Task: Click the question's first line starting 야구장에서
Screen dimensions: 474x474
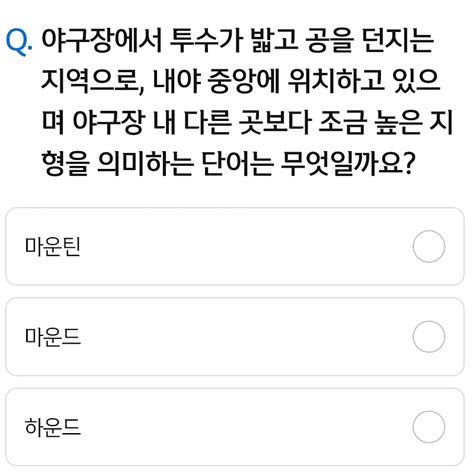Action: point(238,41)
